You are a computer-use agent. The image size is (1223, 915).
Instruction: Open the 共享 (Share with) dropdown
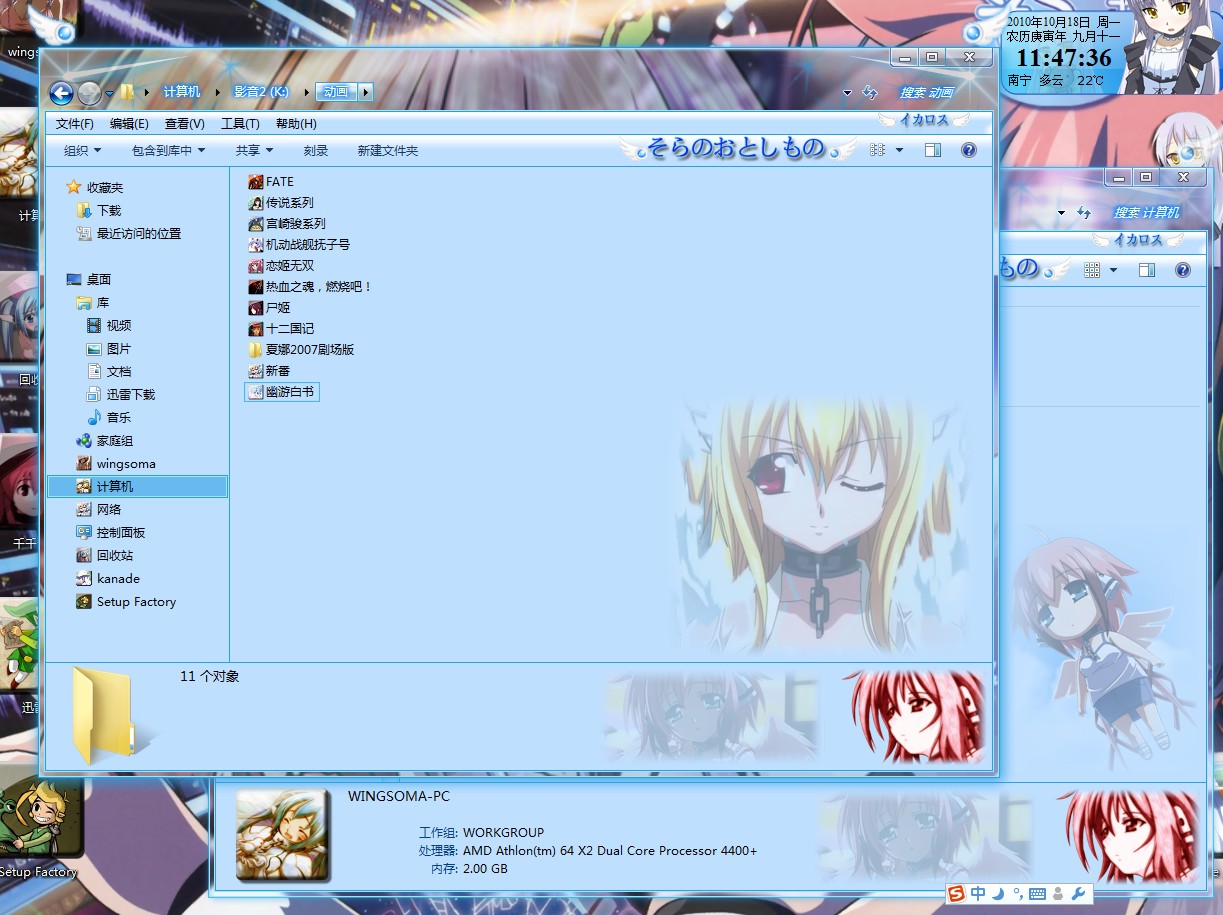coord(250,150)
